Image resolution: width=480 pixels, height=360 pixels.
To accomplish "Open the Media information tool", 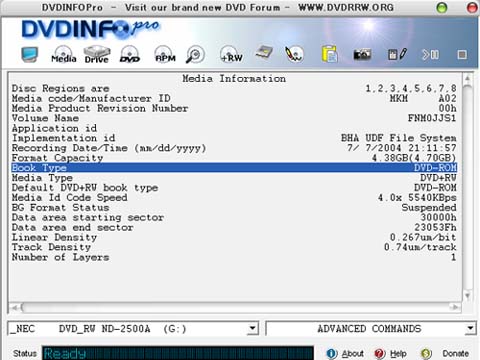I will pos(64,54).
